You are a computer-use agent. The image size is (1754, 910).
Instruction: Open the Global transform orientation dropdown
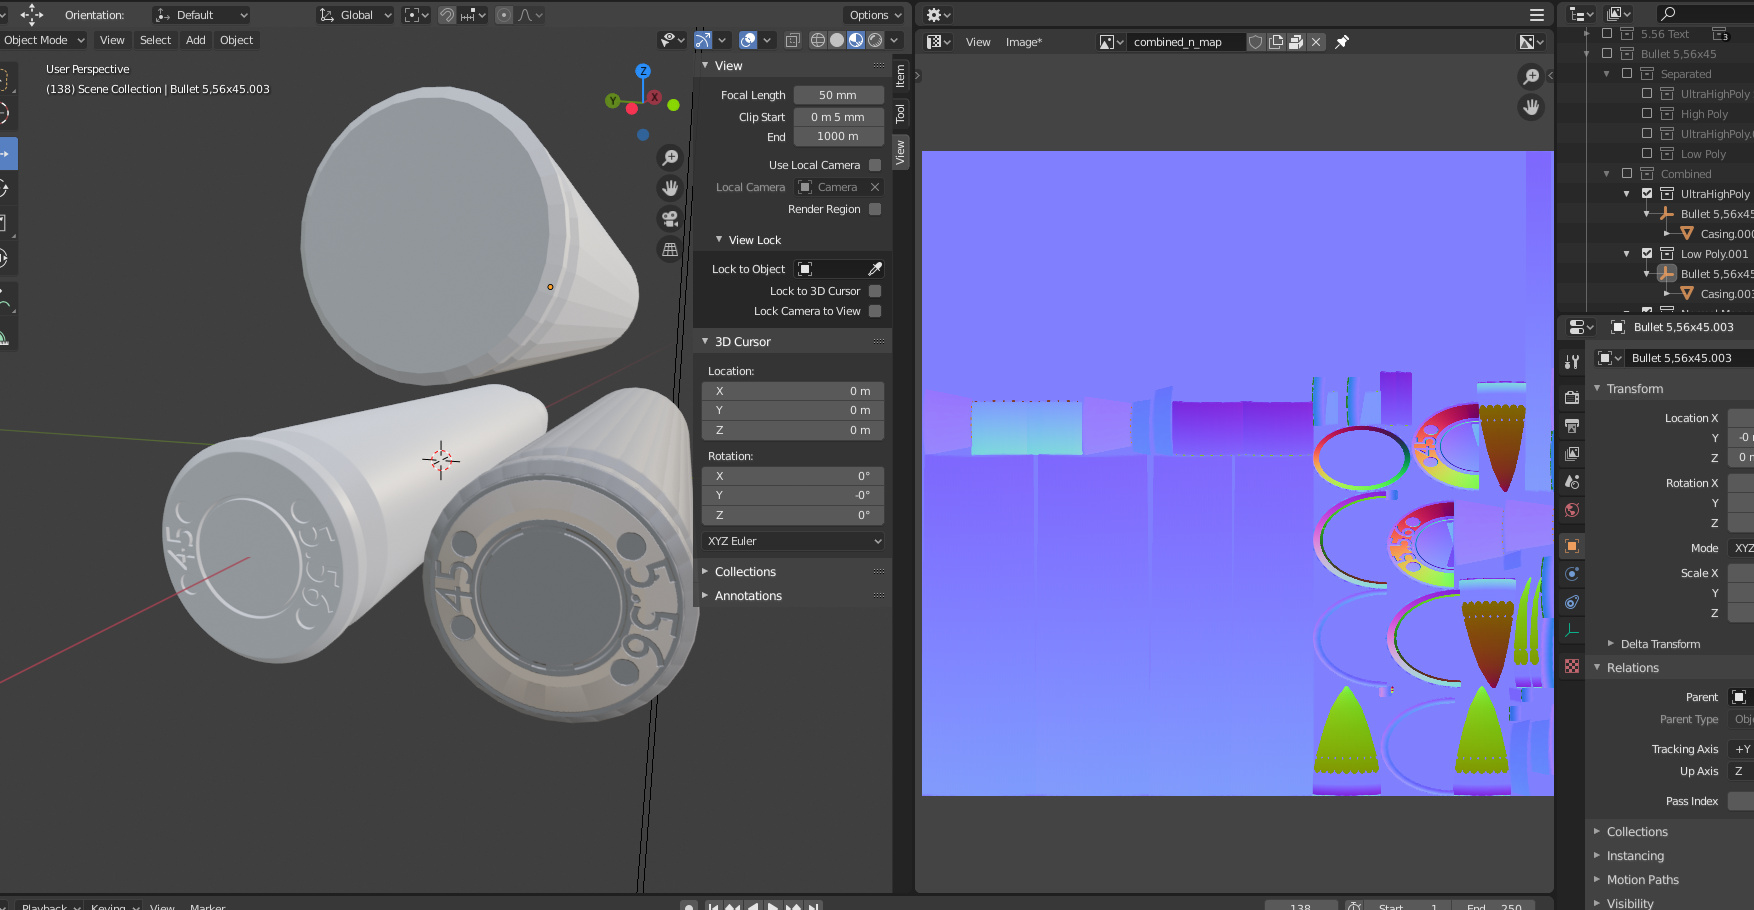click(x=356, y=15)
